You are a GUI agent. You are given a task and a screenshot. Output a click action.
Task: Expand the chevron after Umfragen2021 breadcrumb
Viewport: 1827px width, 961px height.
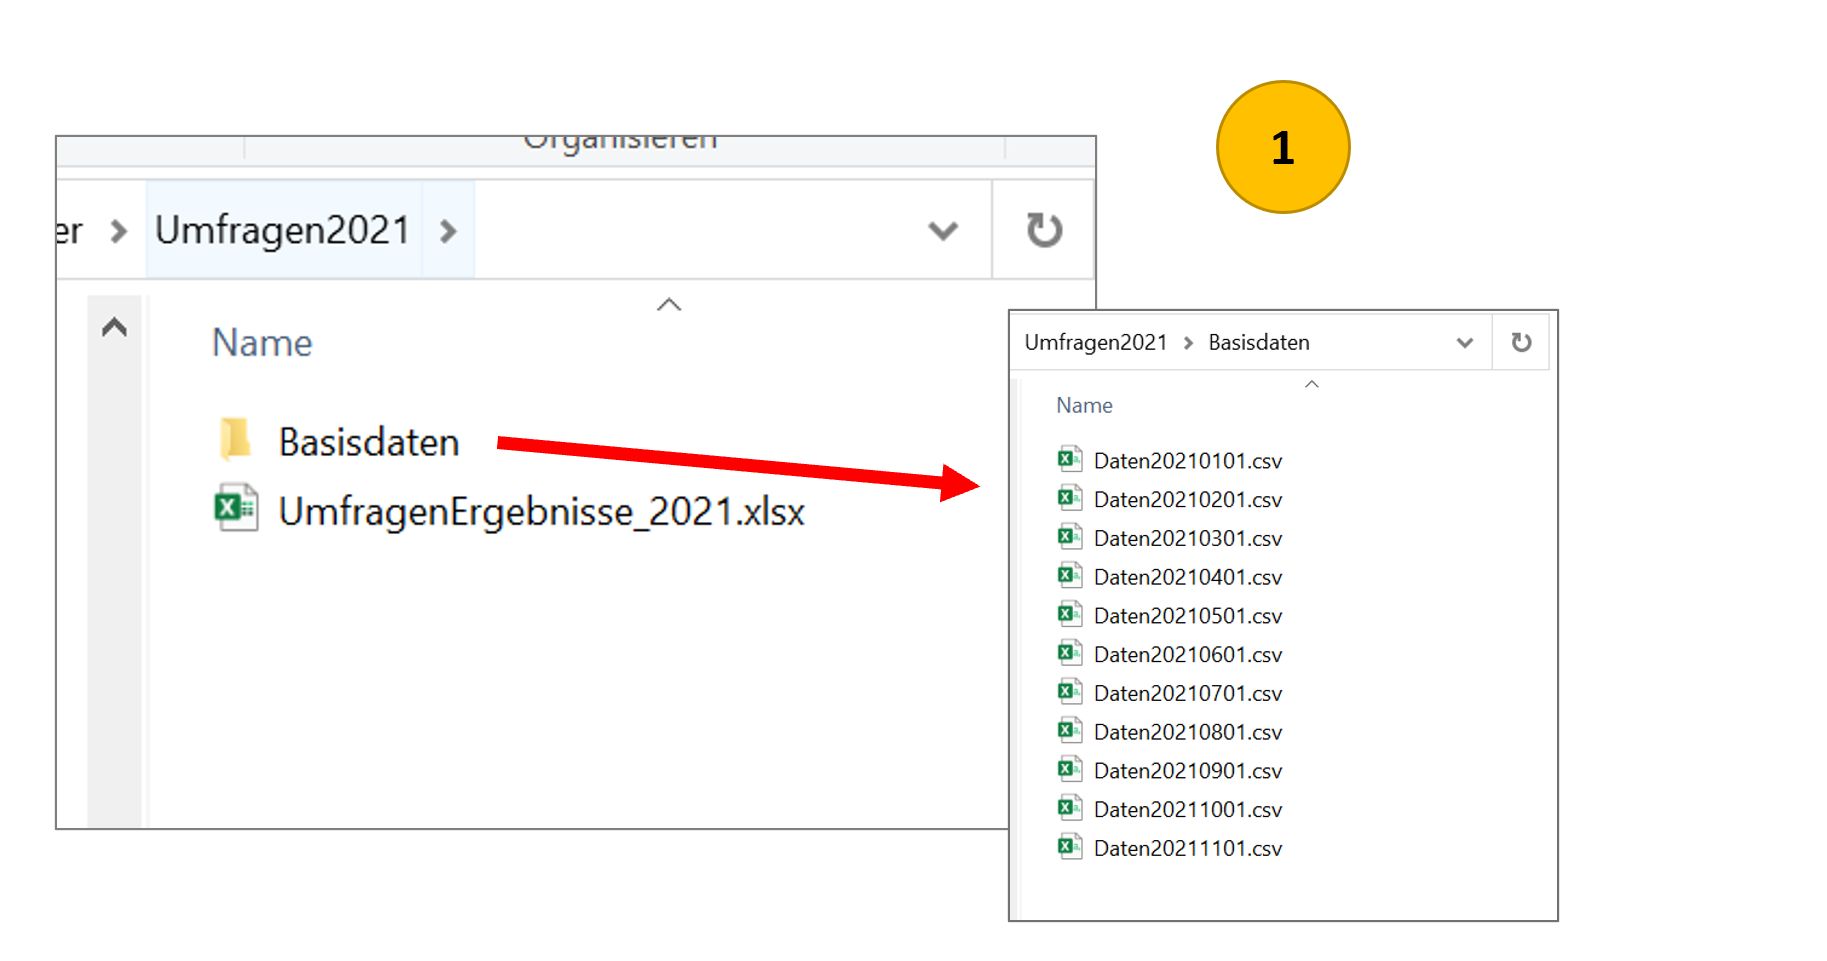[x=448, y=231]
